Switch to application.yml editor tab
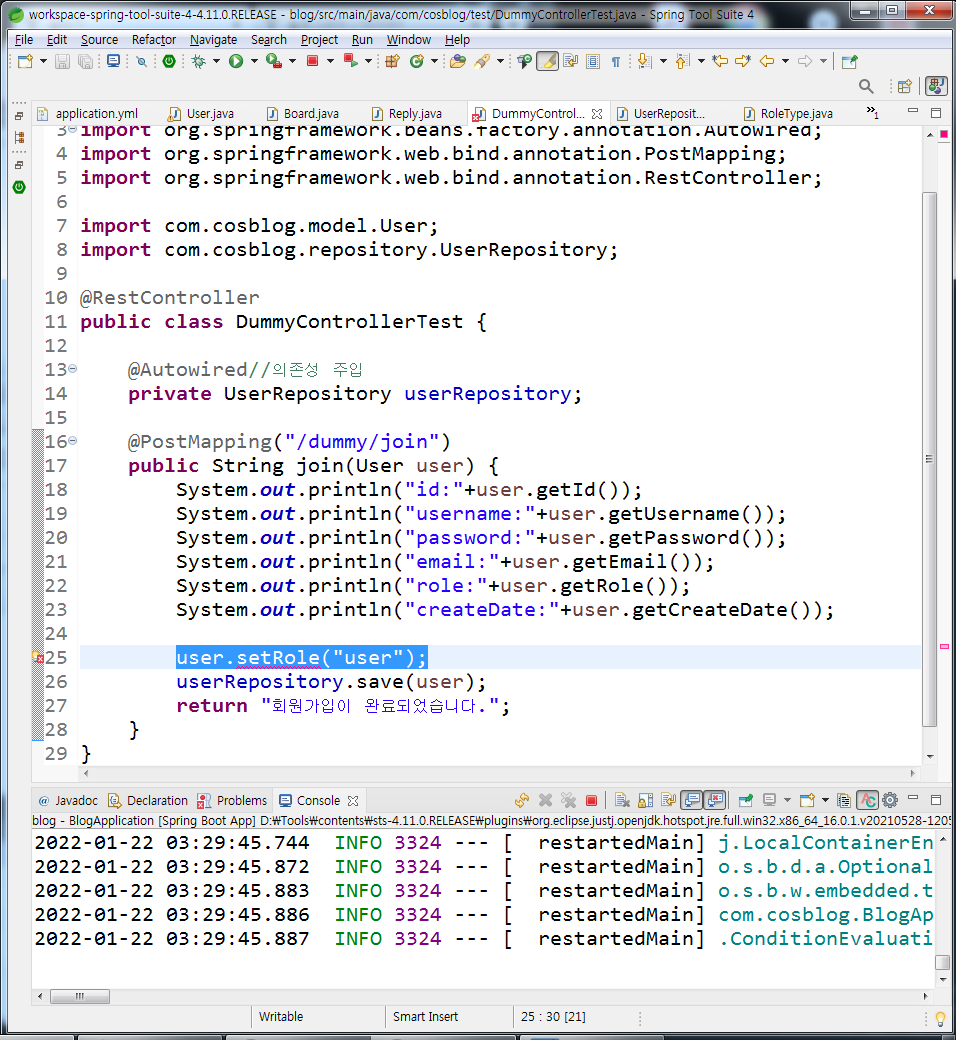 tap(88, 113)
